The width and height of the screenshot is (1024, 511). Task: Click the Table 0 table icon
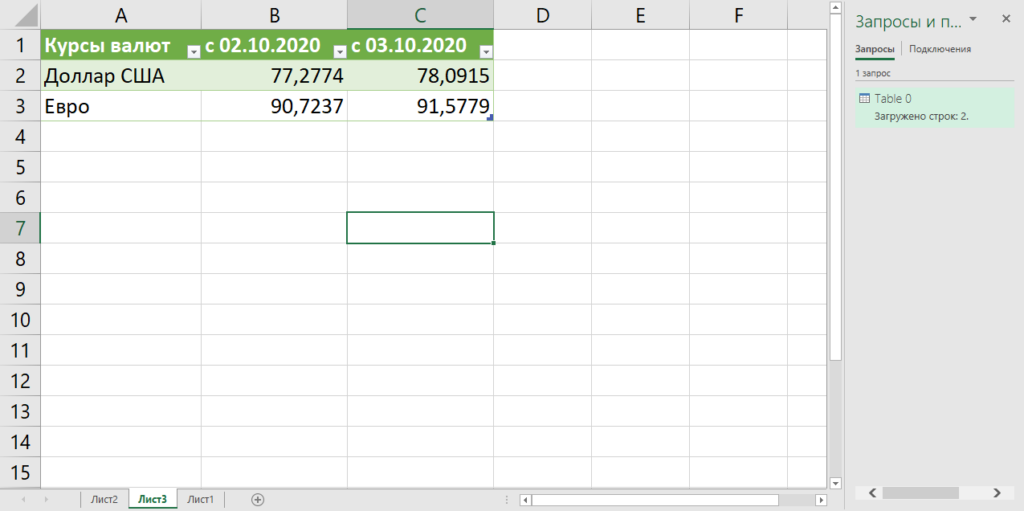coord(863,99)
